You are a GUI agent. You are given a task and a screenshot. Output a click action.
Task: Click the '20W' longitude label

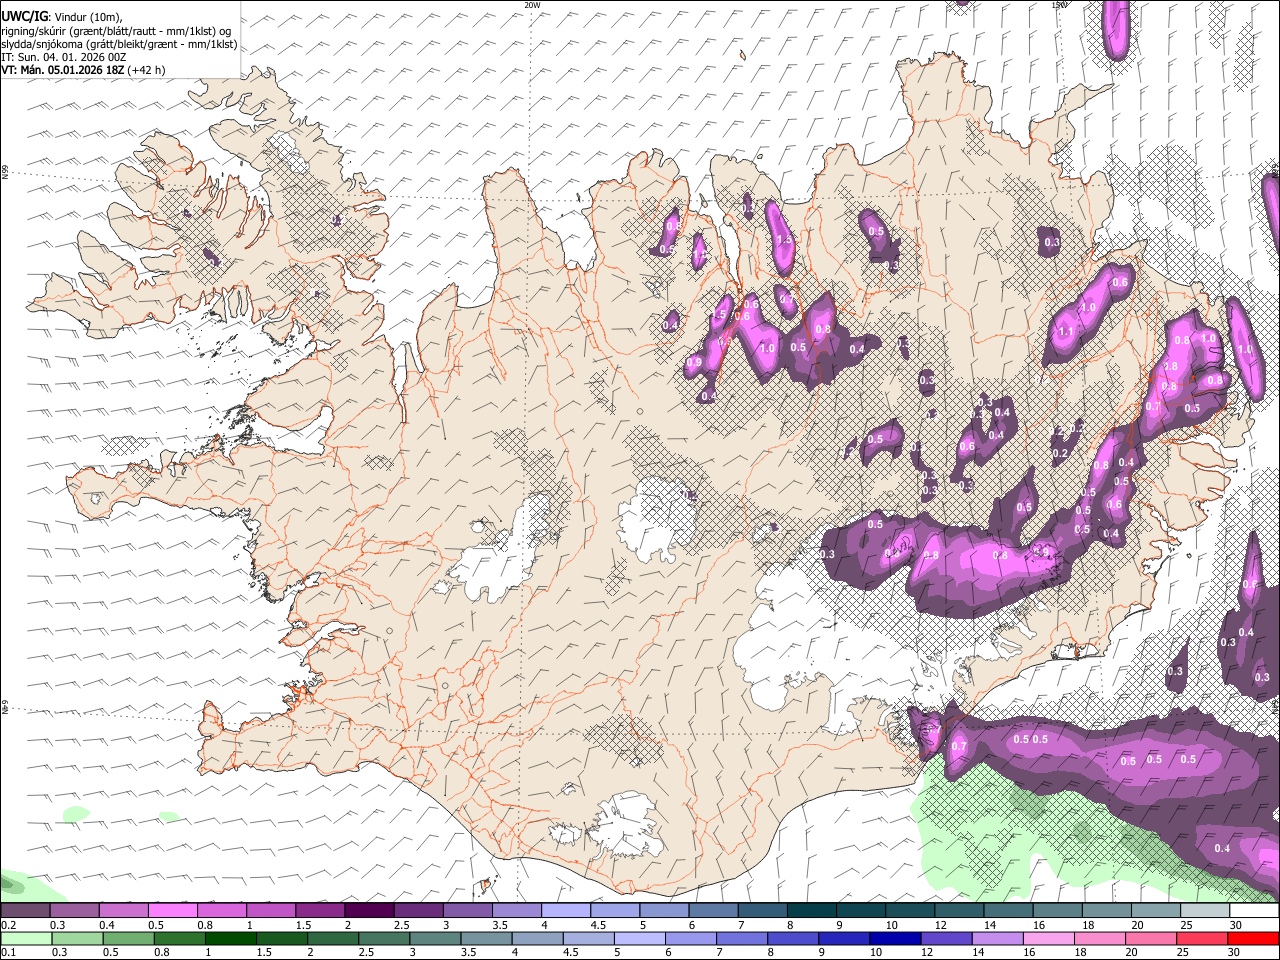[x=532, y=5]
